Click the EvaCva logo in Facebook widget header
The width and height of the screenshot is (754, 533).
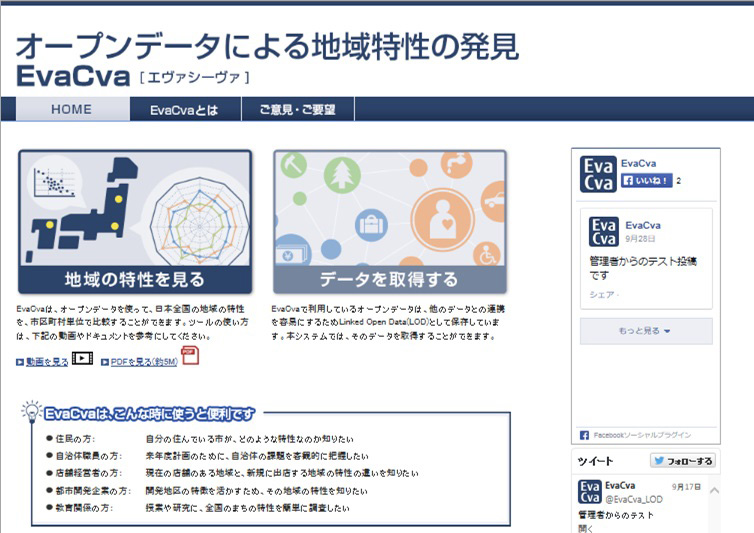coord(598,173)
